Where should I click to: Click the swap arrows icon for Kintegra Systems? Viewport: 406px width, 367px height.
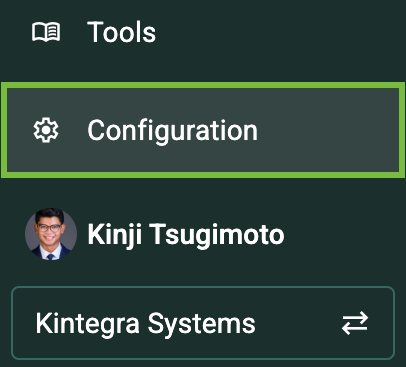355,323
